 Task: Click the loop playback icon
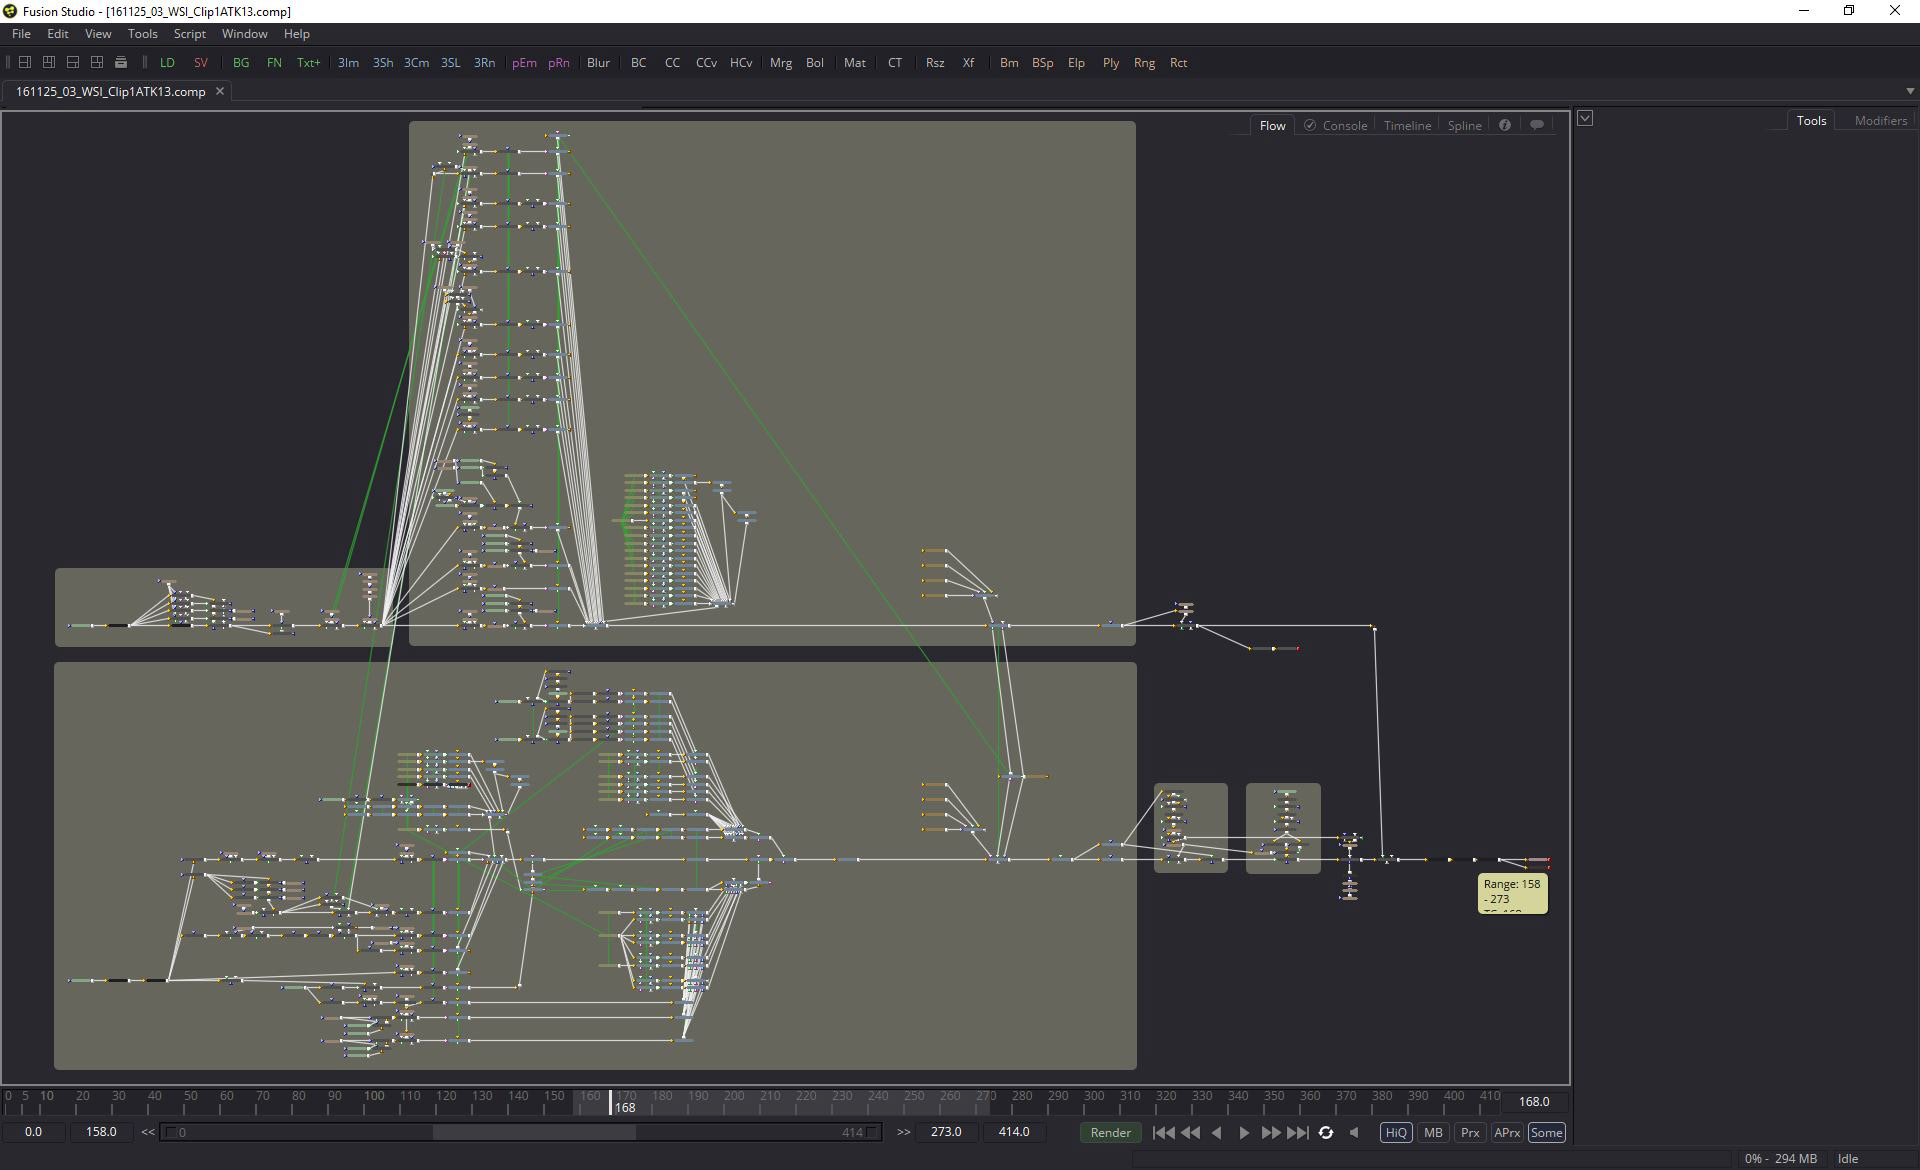(x=1326, y=1133)
